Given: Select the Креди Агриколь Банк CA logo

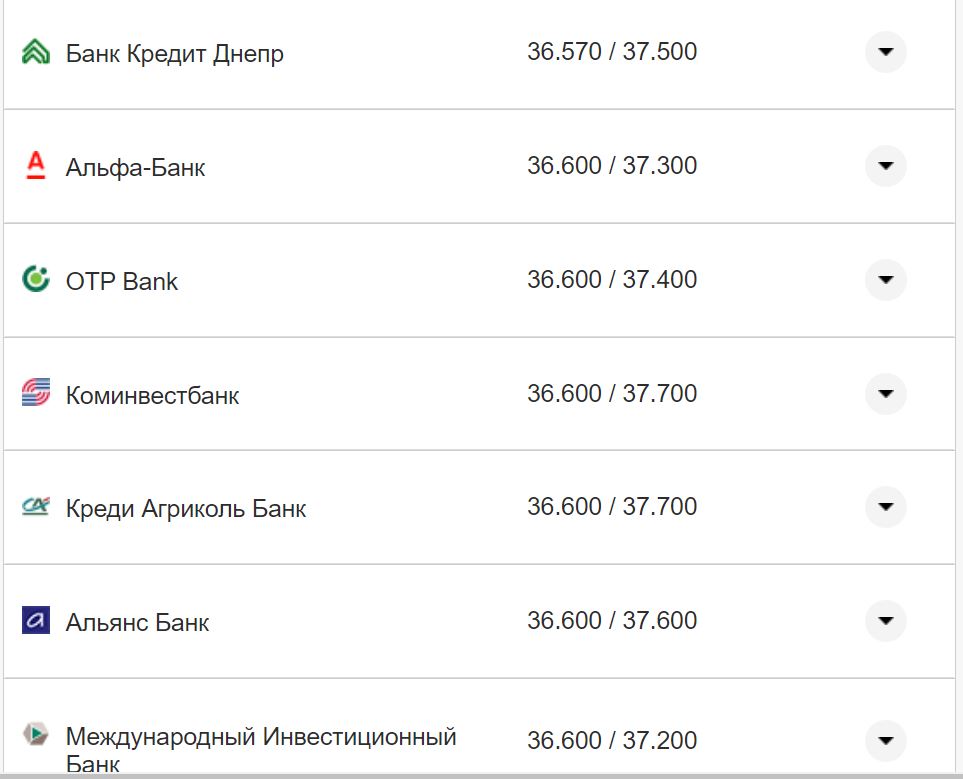Looking at the screenshot, I should (x=36, y=507).
